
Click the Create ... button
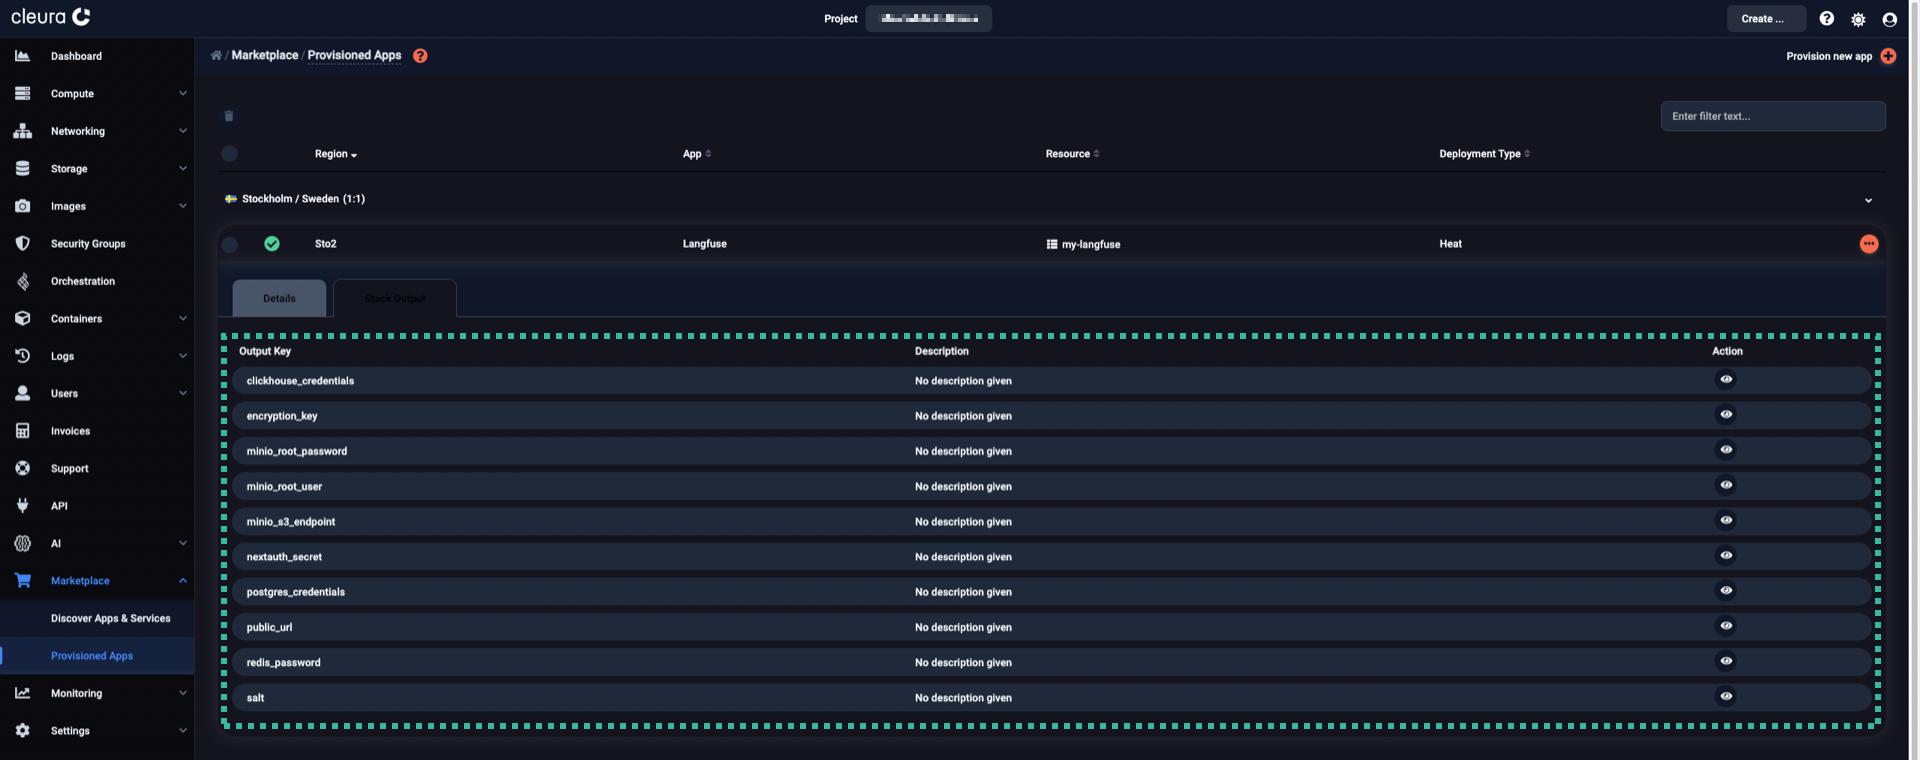point(1765,19)
